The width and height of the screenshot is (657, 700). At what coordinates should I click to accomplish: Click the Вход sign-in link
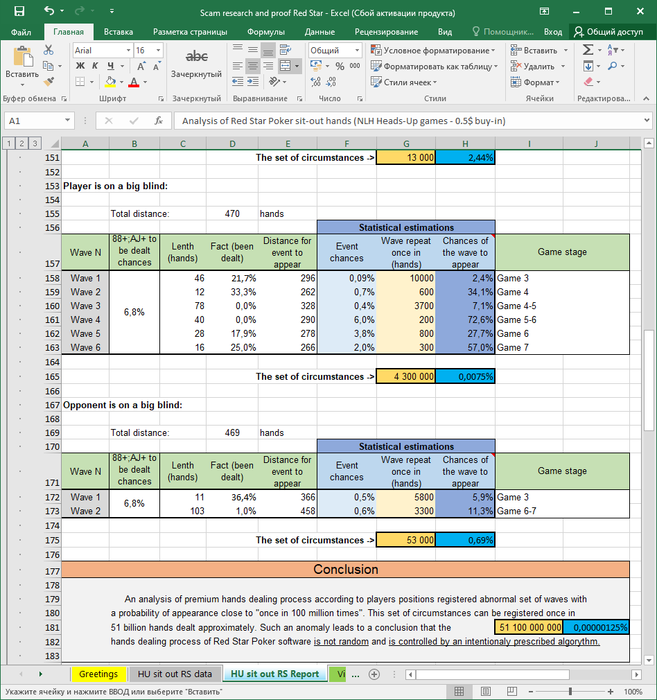coord(553,32)
